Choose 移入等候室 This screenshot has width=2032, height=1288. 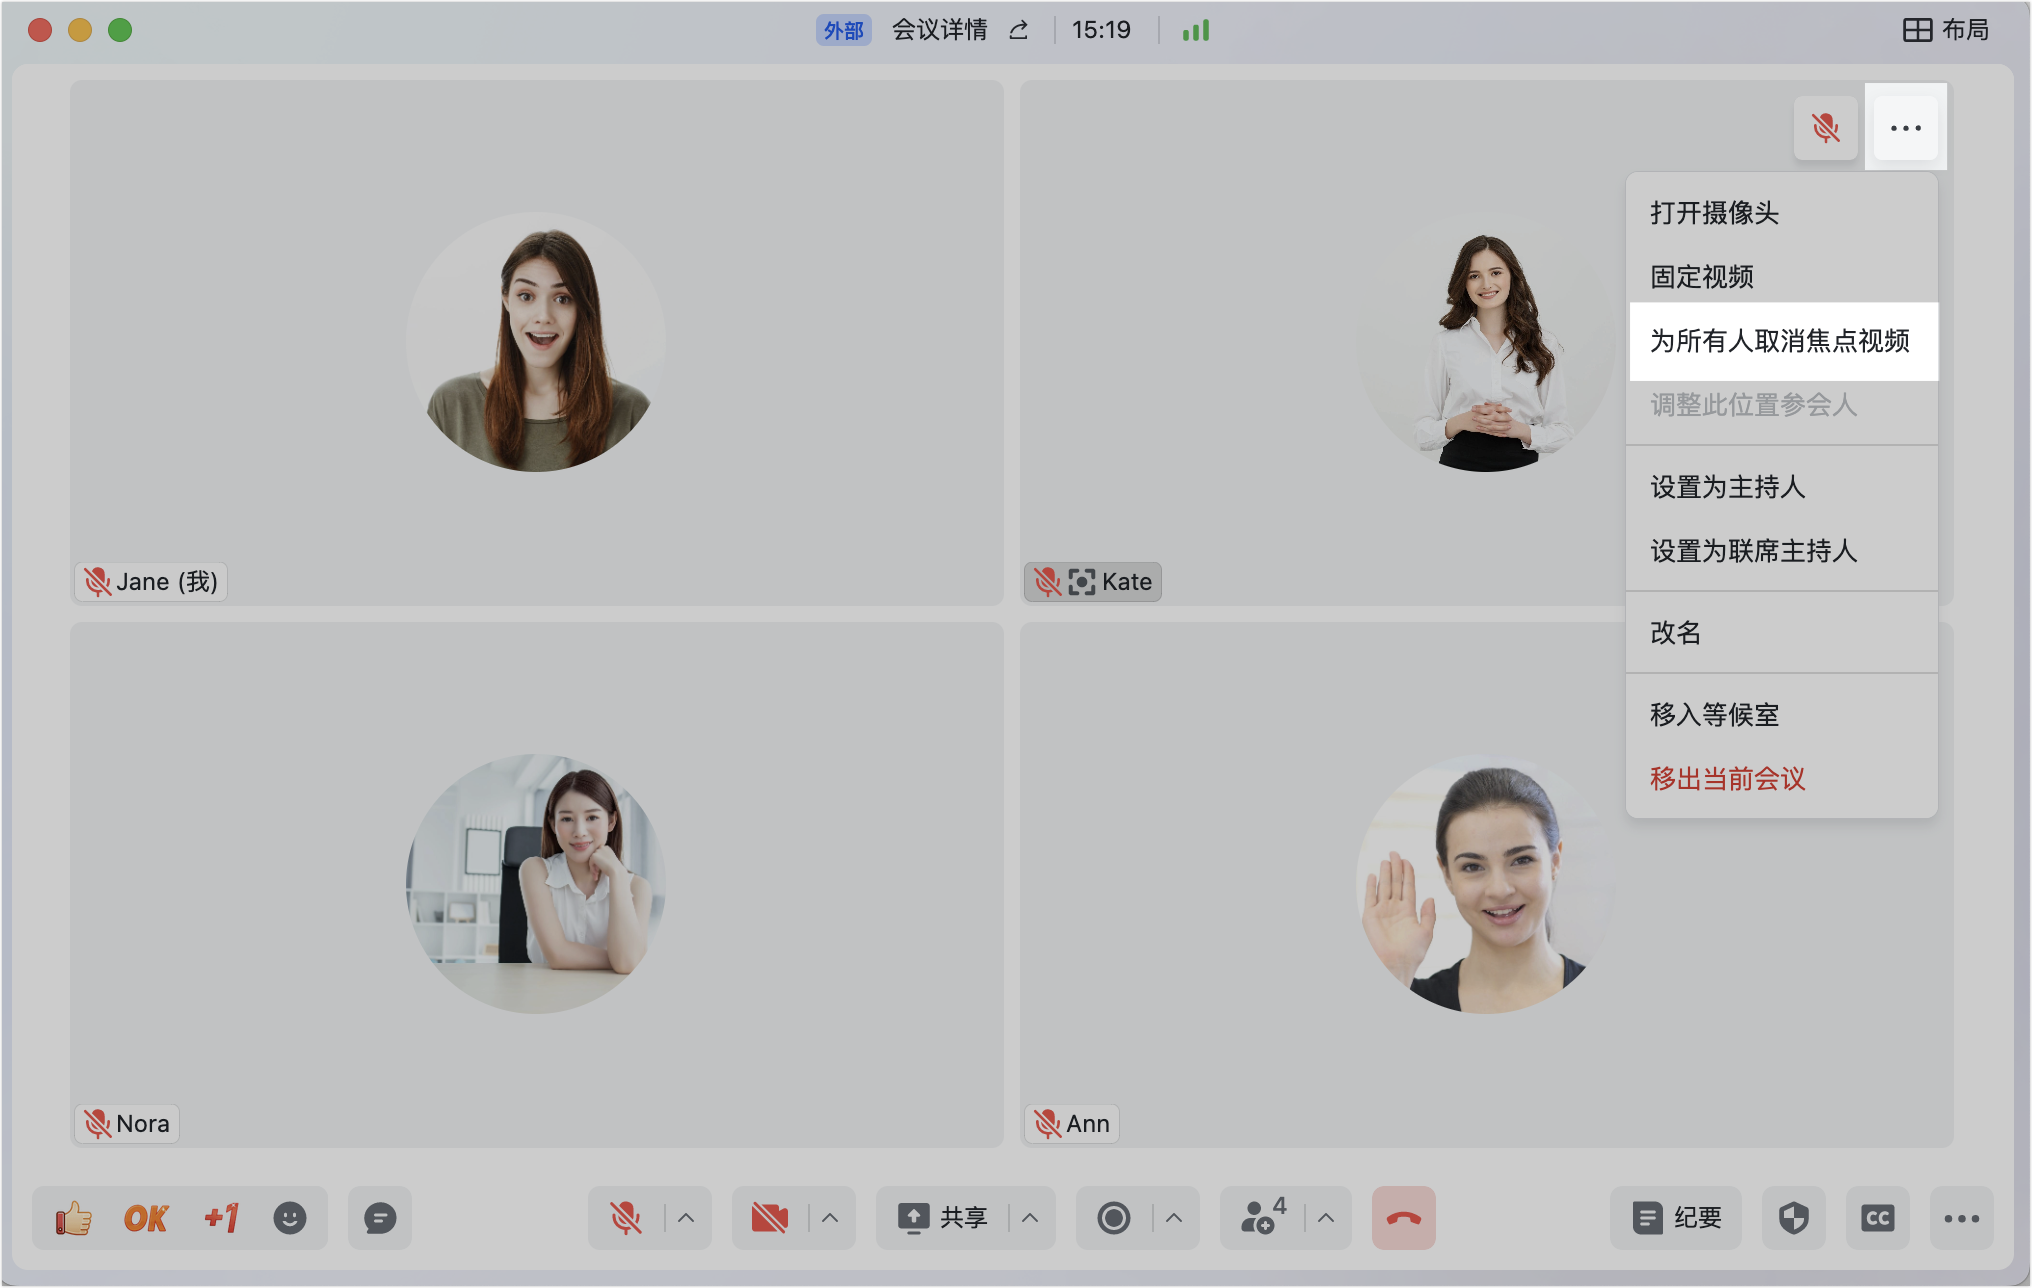[x=1782, y=715]
